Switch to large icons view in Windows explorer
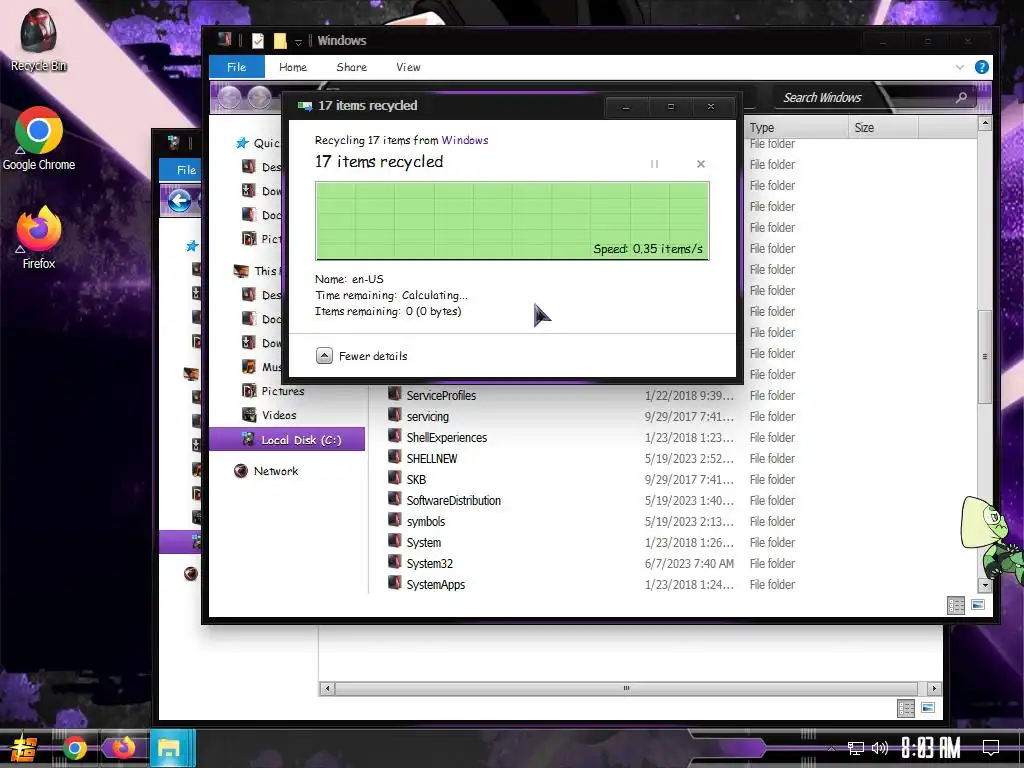This screenshot has width=1024, height=768. click(978, 605)
